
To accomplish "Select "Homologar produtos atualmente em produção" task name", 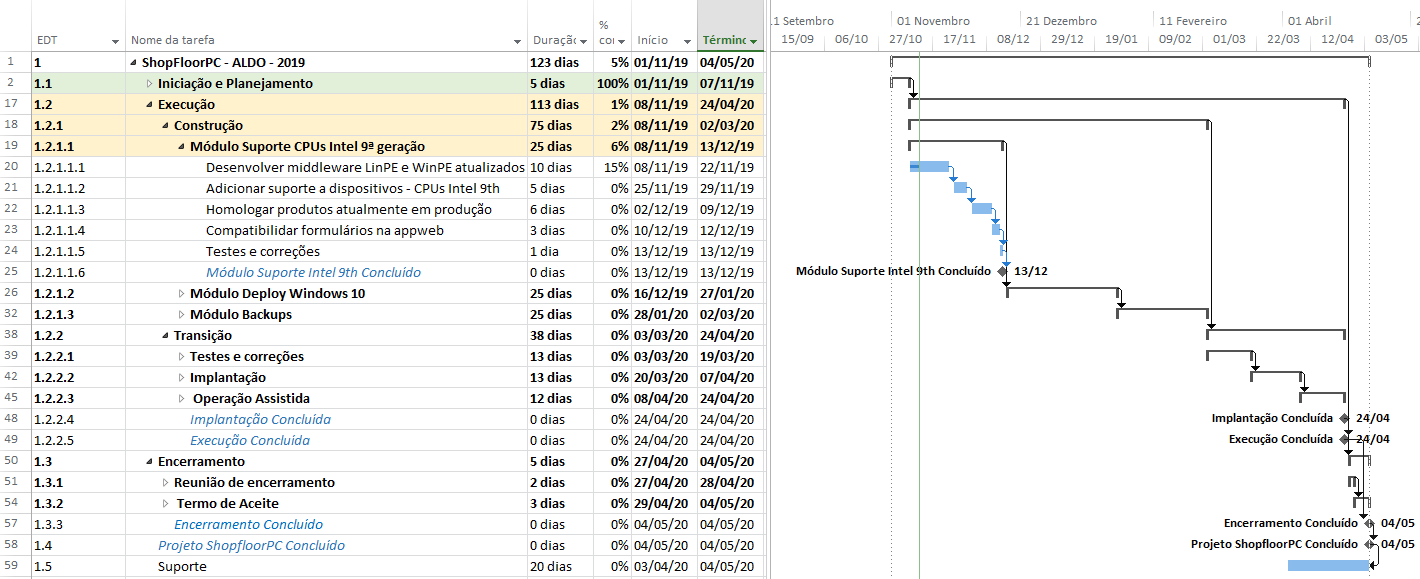I will pyautogui.click(x=349, y=210).
